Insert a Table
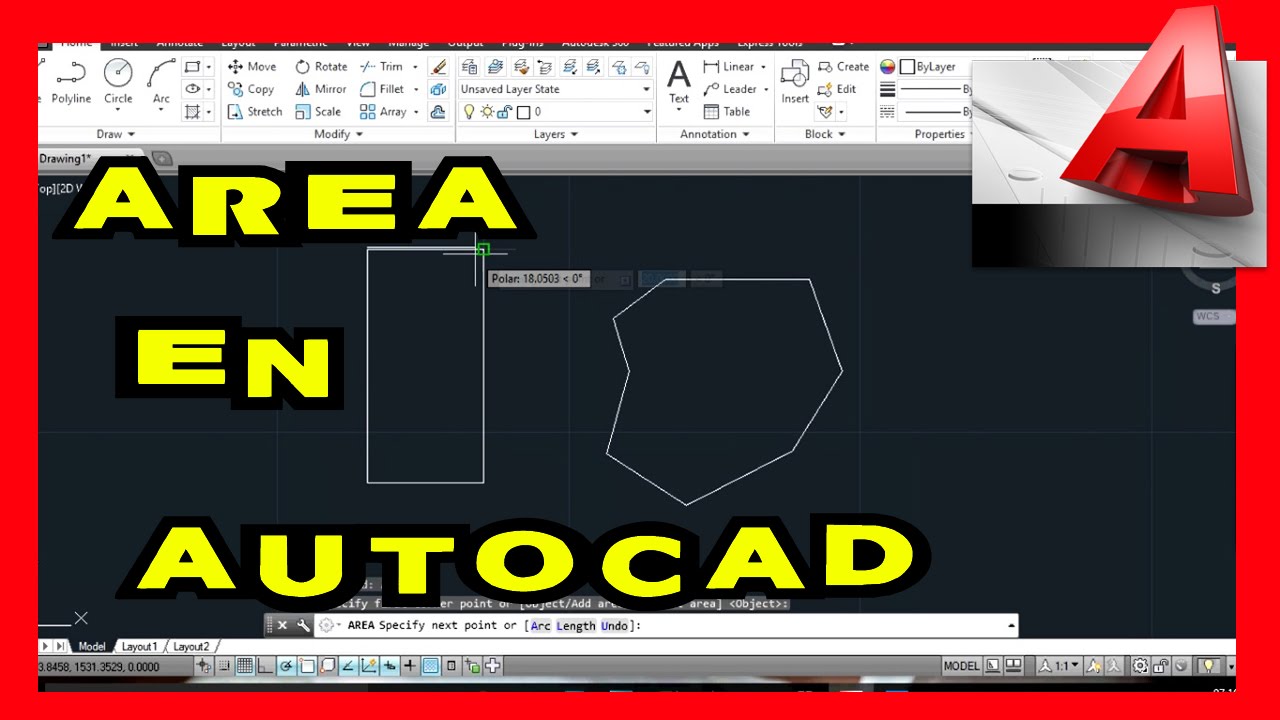This screenshot has height=720, width=1280. pyautogui.click(x=727, y=112)
